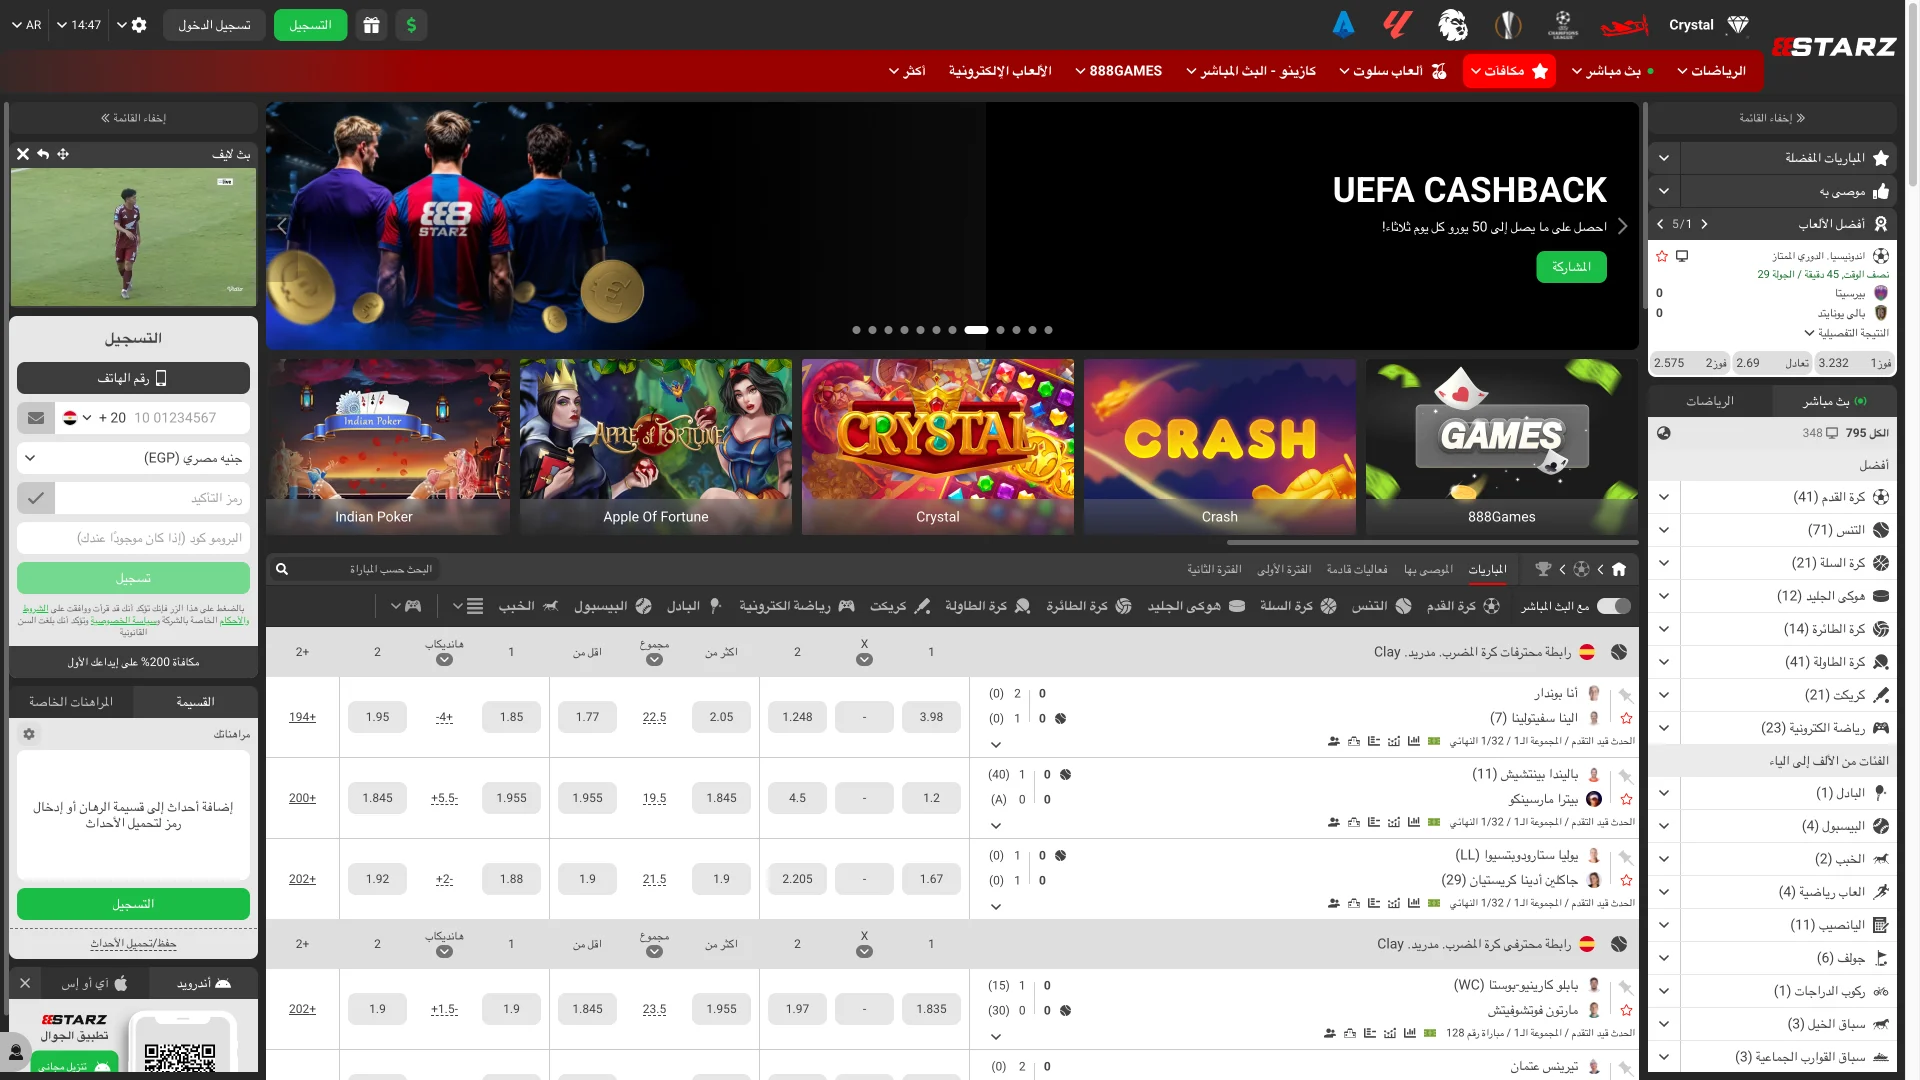
Task: Open the Europa League trophy icon
Action: coord(1508,25)
